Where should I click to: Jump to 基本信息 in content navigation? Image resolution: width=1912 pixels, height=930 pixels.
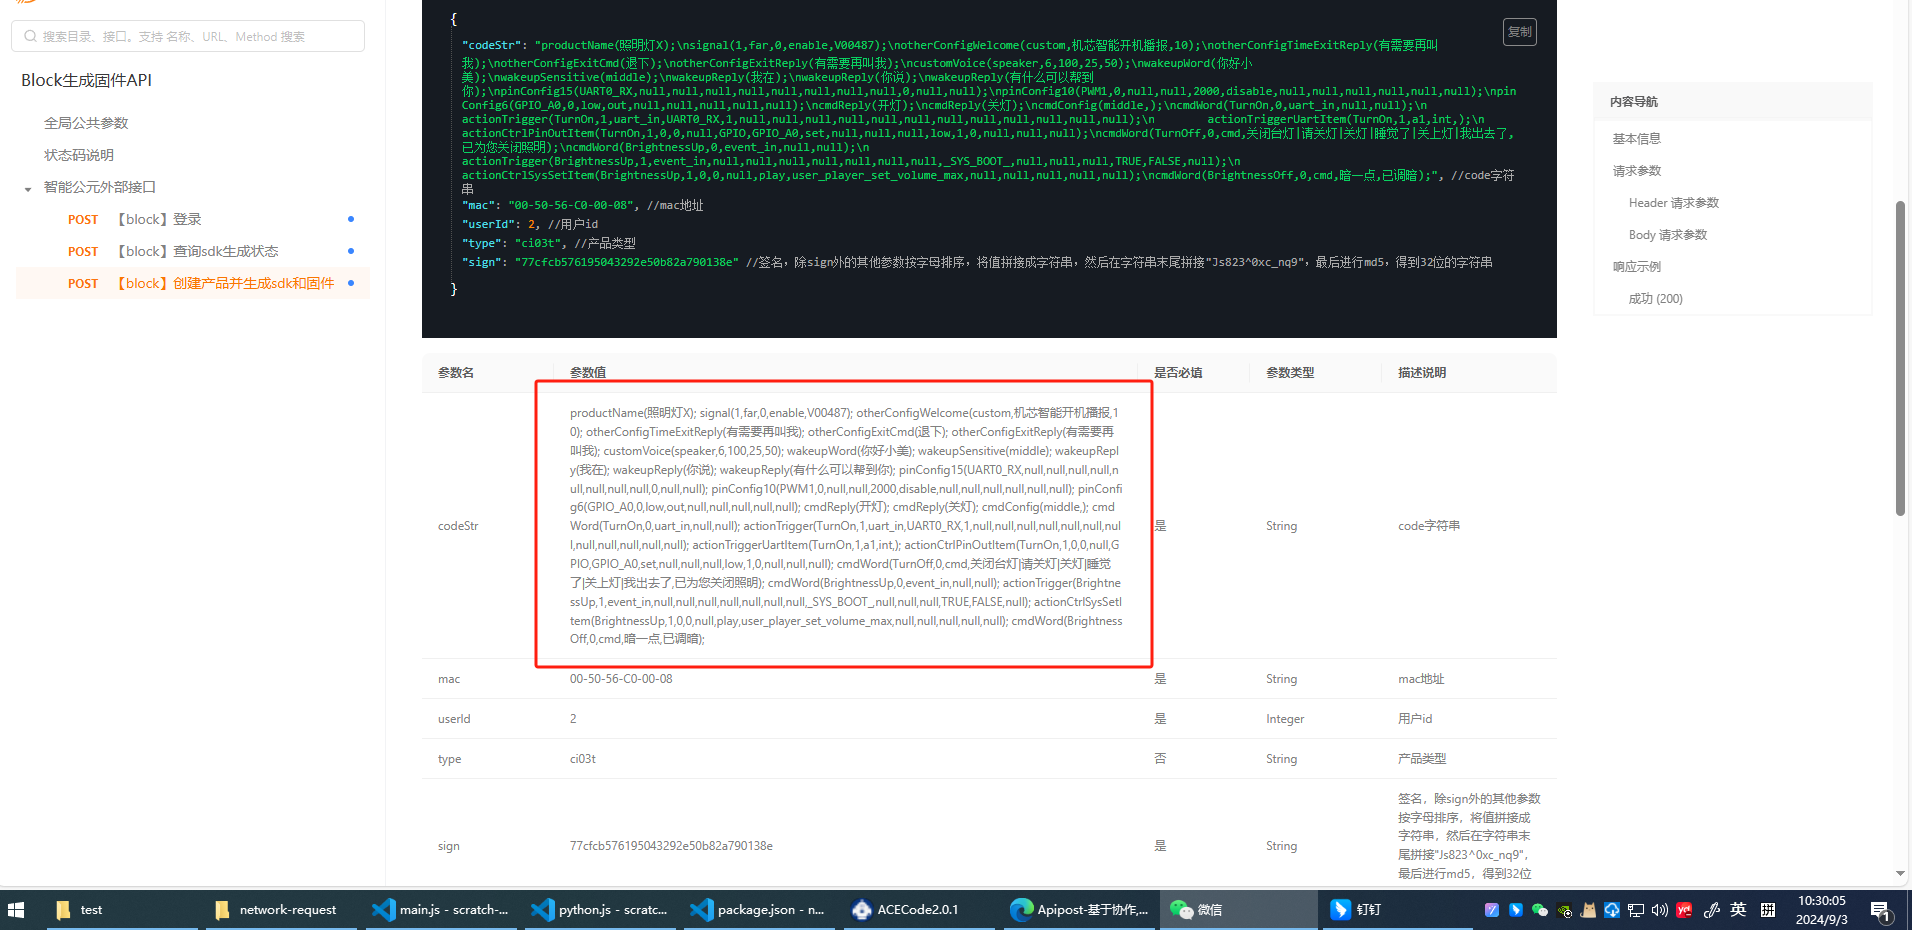click(x=1636, y=139)
